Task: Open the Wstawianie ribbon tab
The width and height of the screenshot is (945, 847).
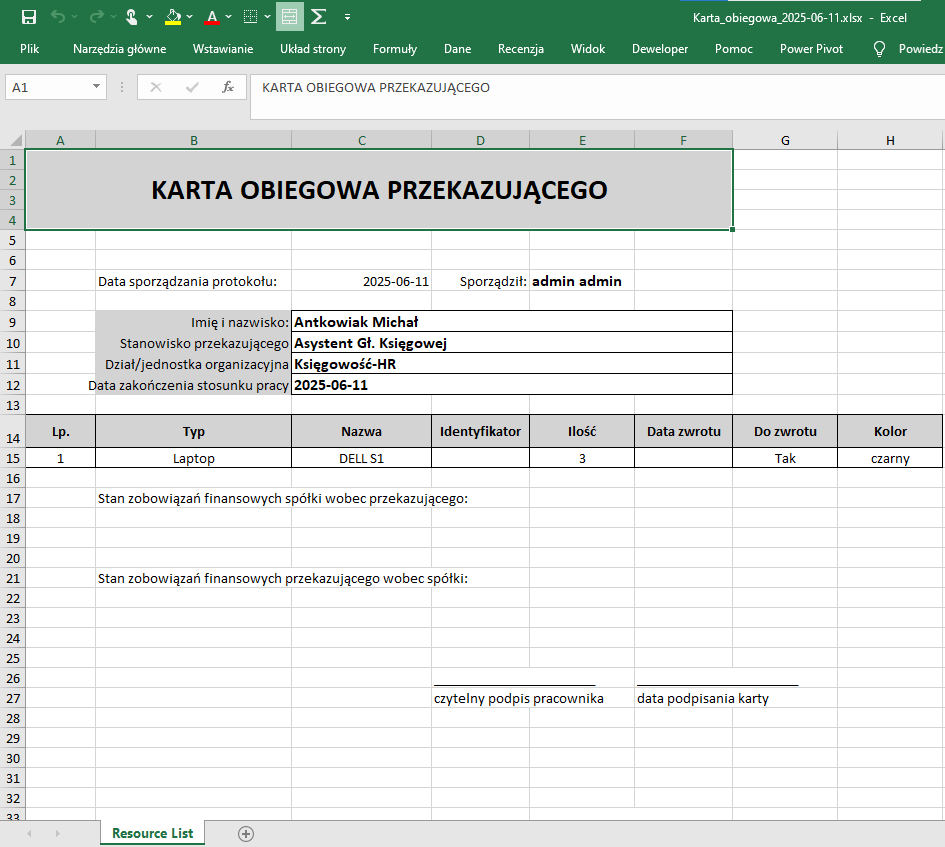Action: (x=223, y=49)
